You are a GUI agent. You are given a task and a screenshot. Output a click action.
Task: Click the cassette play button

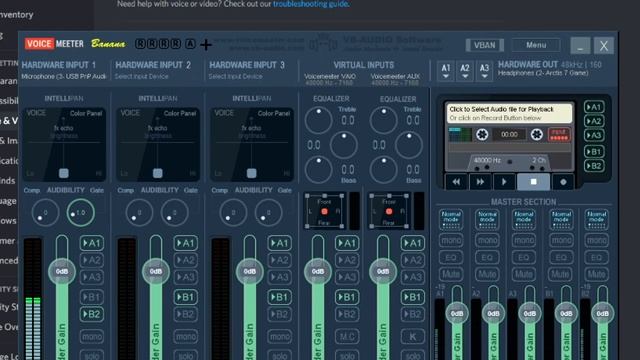[504, 182]
